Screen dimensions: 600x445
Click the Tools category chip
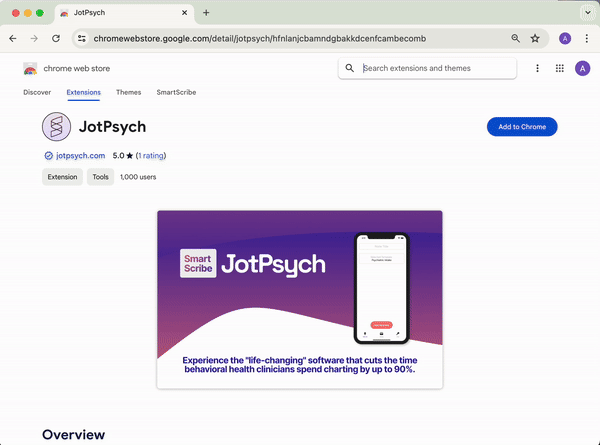pos(100,177)
